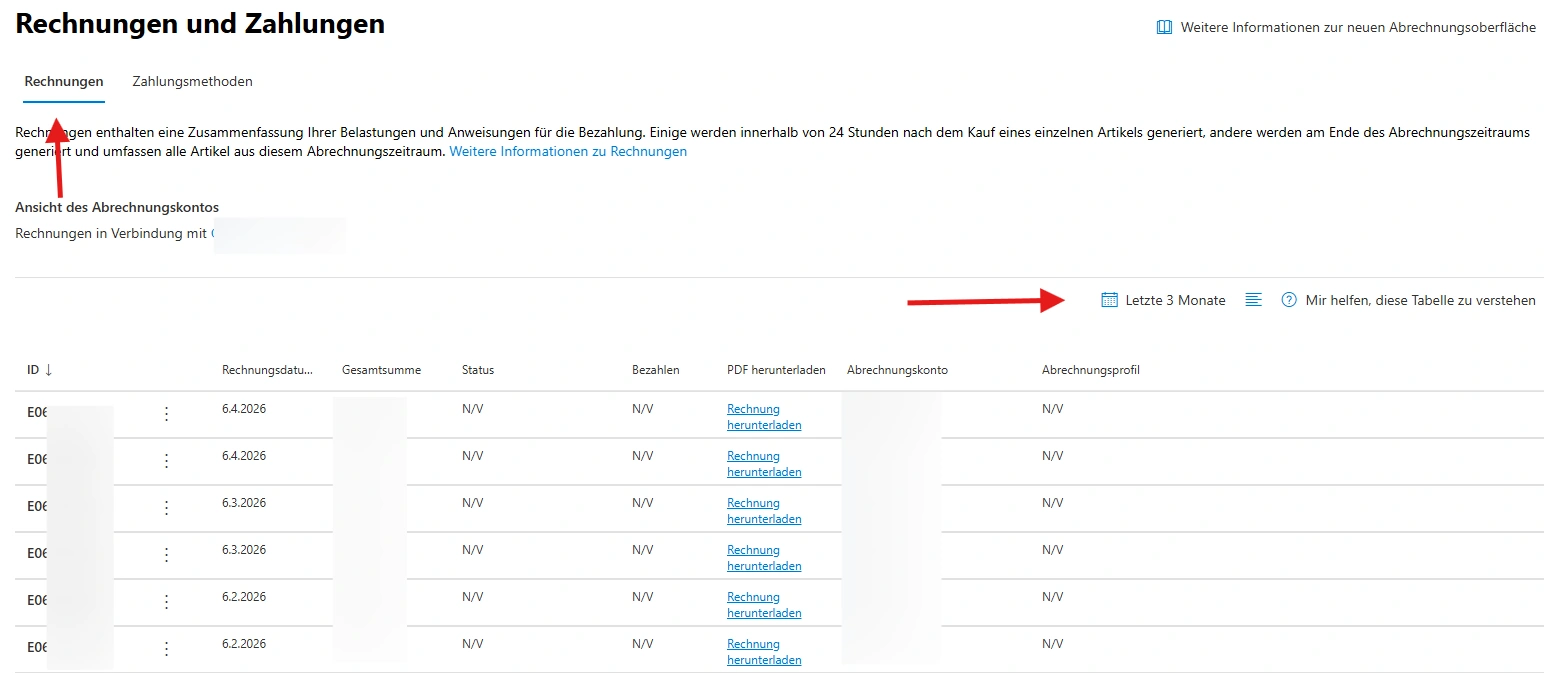Screen dimensions: 1552x675
Task: Click the lines icon next to the date filter
Action: (1253, 300)
